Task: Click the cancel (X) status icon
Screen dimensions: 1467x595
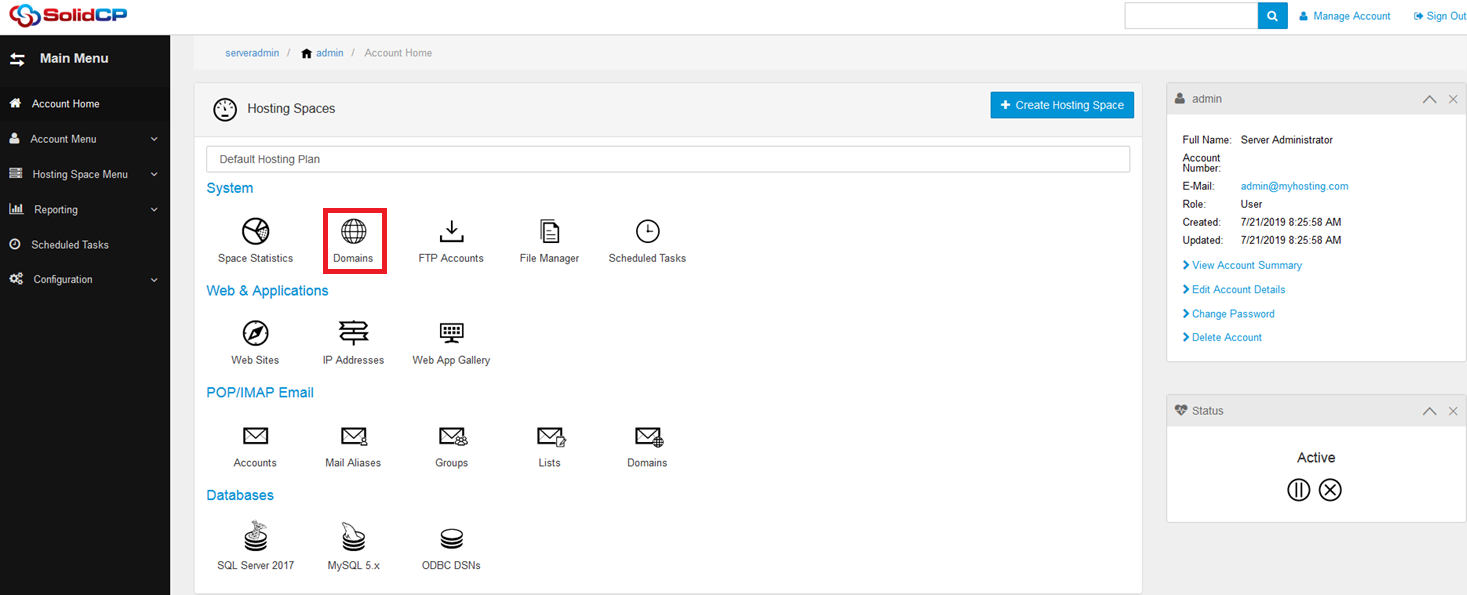Action: [1330, 490]
